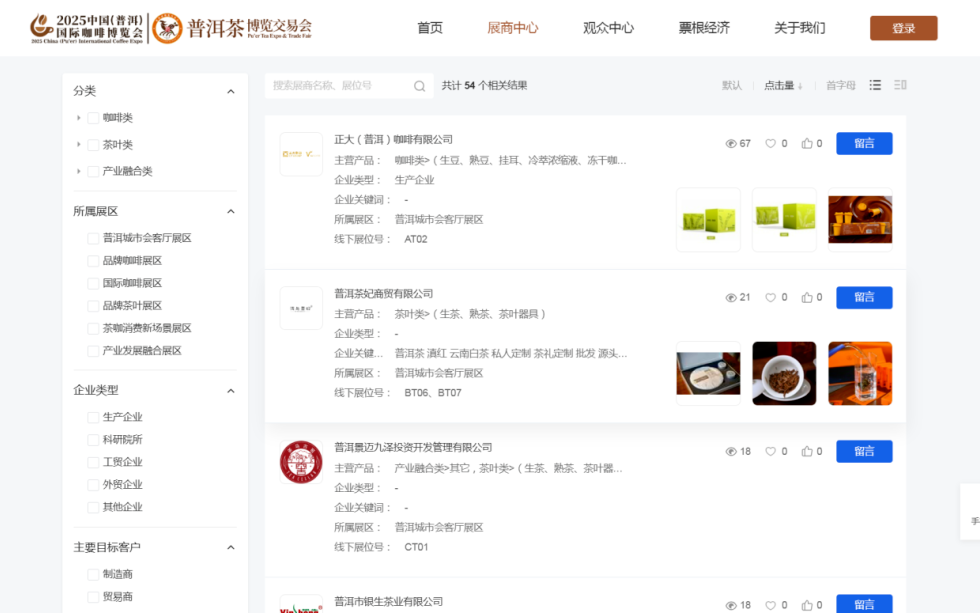Expand the 茶叶类 tree arrow
Image resolution: width=980 pixels, height=613 pixels.
(79, 144)
